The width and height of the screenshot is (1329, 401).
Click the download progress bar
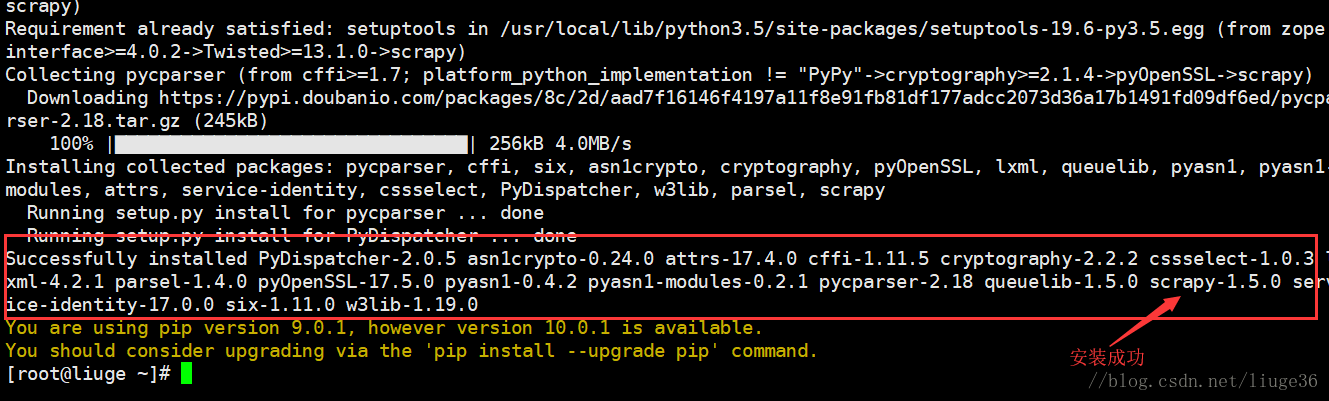293,144
